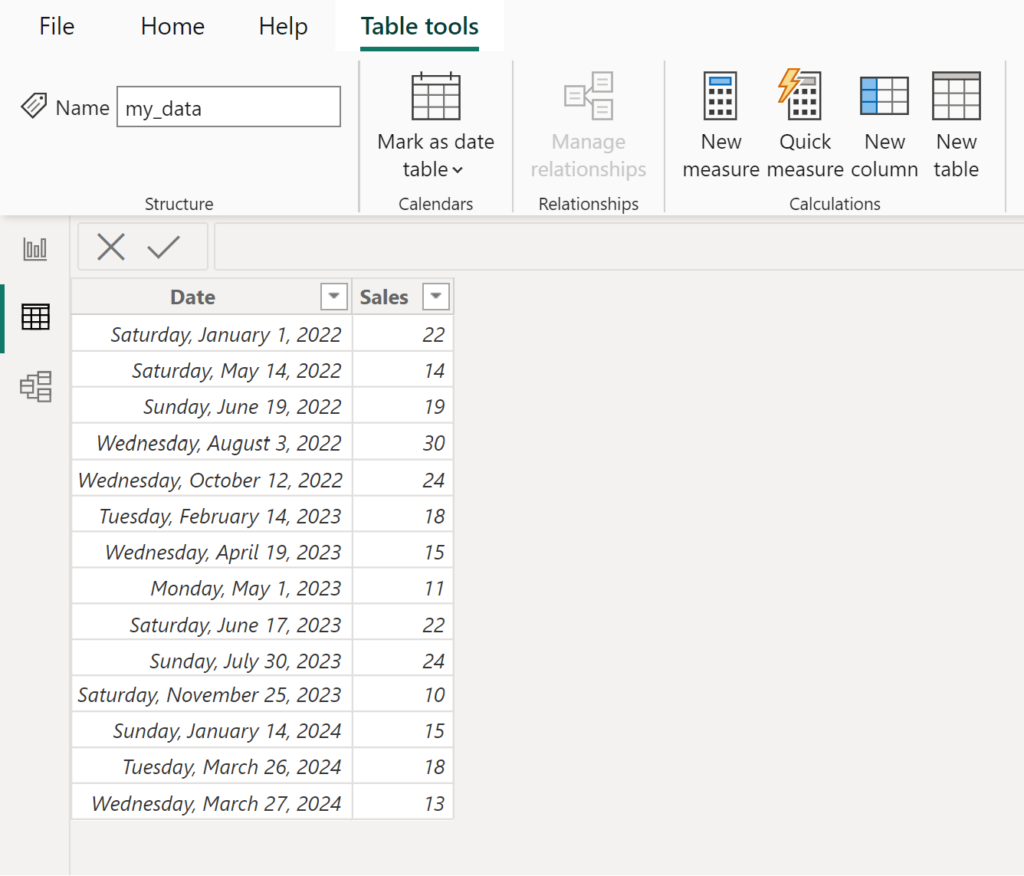Open the File menu
Viewport: 1024px width, 876px height.
(x=56, y=27)
